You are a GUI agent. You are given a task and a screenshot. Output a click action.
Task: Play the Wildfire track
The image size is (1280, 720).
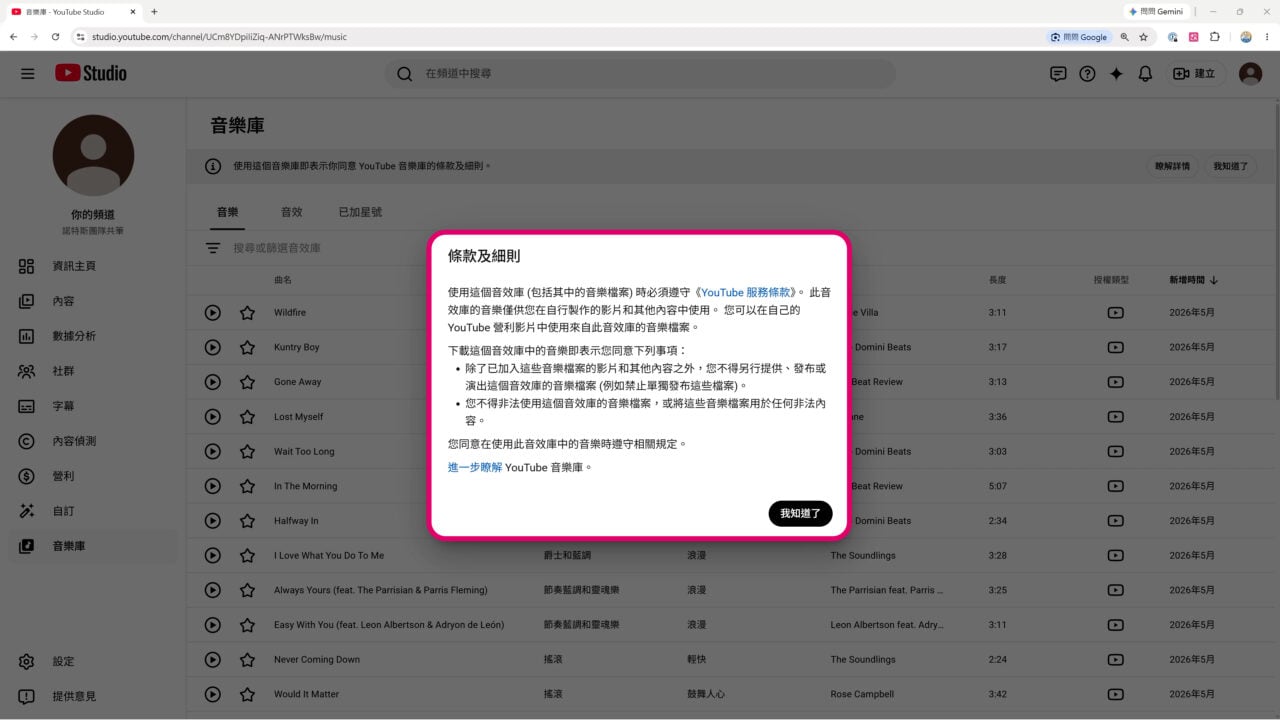point(212,313)
